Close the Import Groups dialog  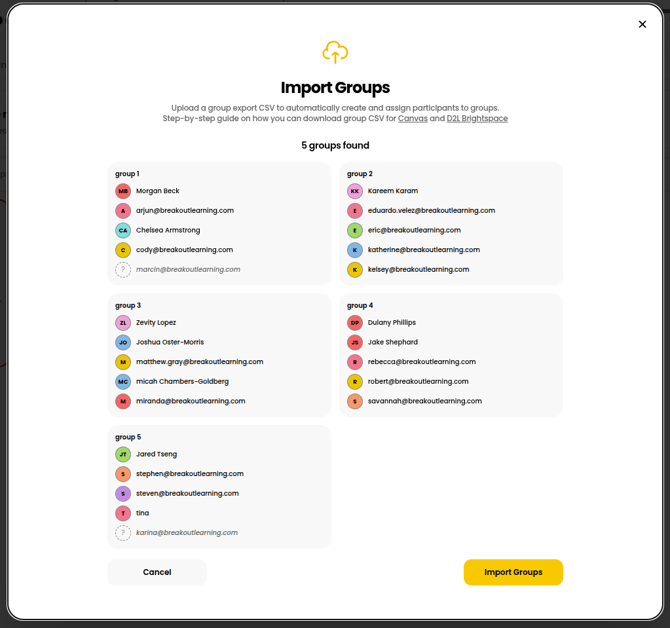pyautogui.click(x=642, y=24)
